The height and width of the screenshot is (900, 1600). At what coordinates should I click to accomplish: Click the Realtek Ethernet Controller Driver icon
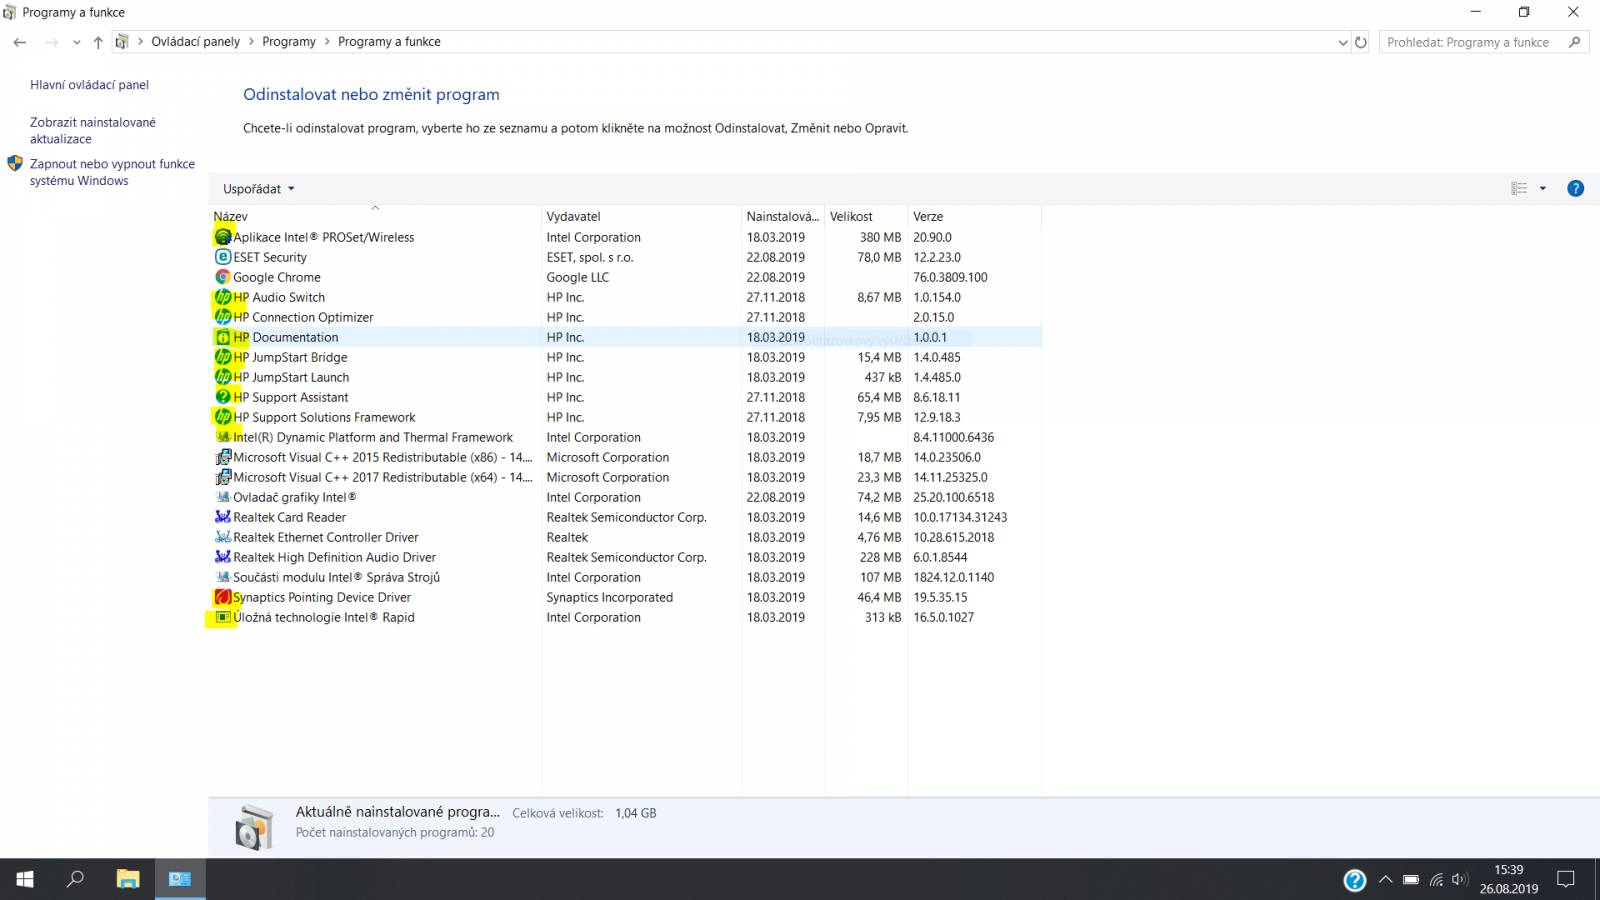pos(223,537)
